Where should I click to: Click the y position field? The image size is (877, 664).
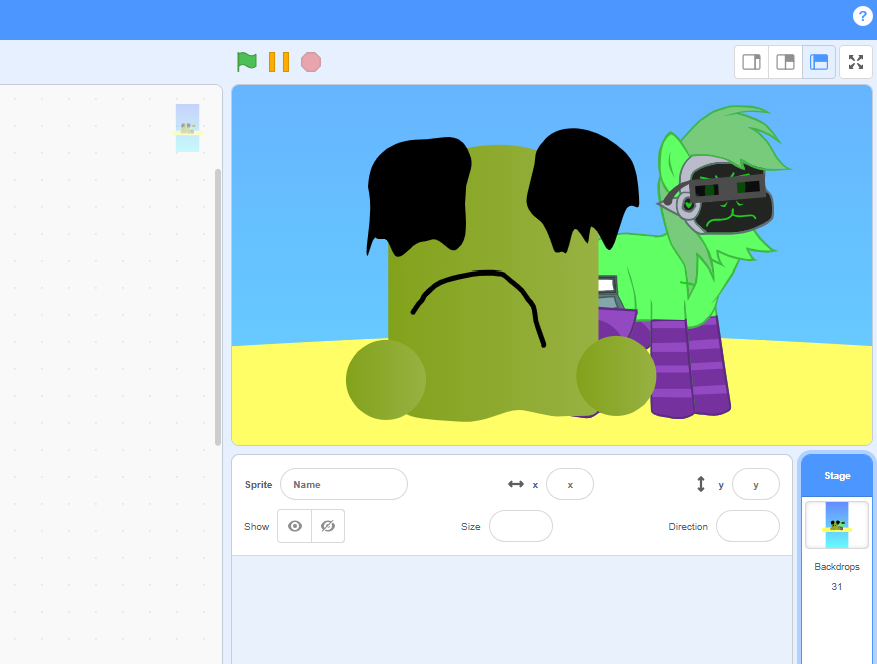756,484
